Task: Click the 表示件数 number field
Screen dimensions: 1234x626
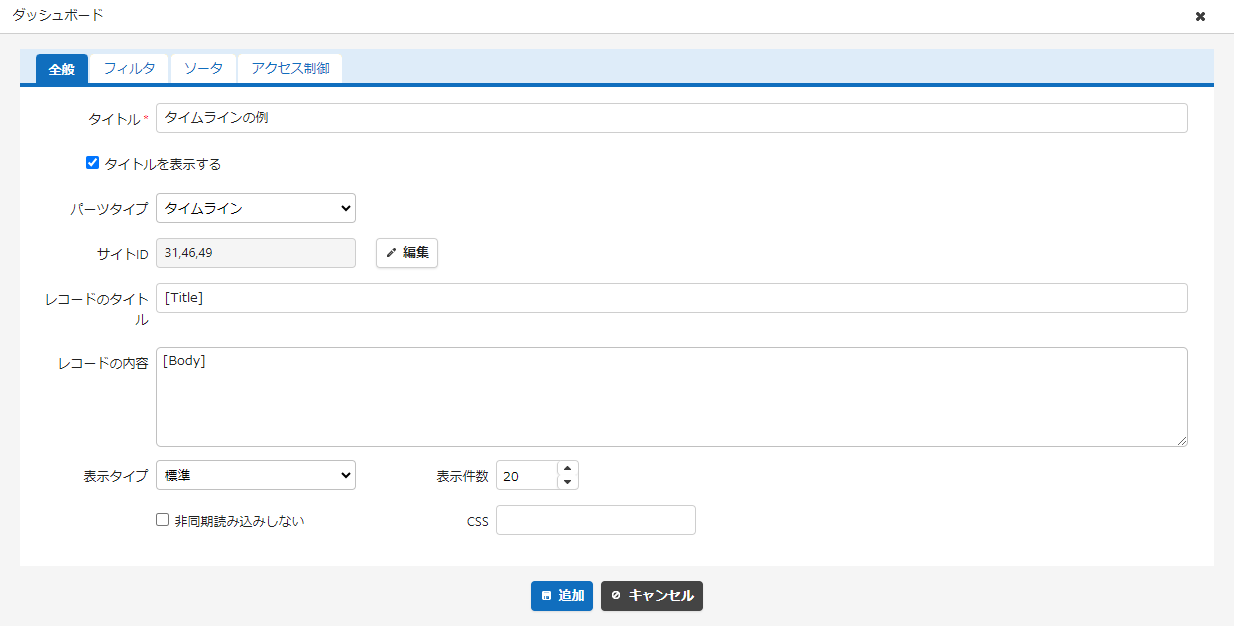Action: [526, 476]
